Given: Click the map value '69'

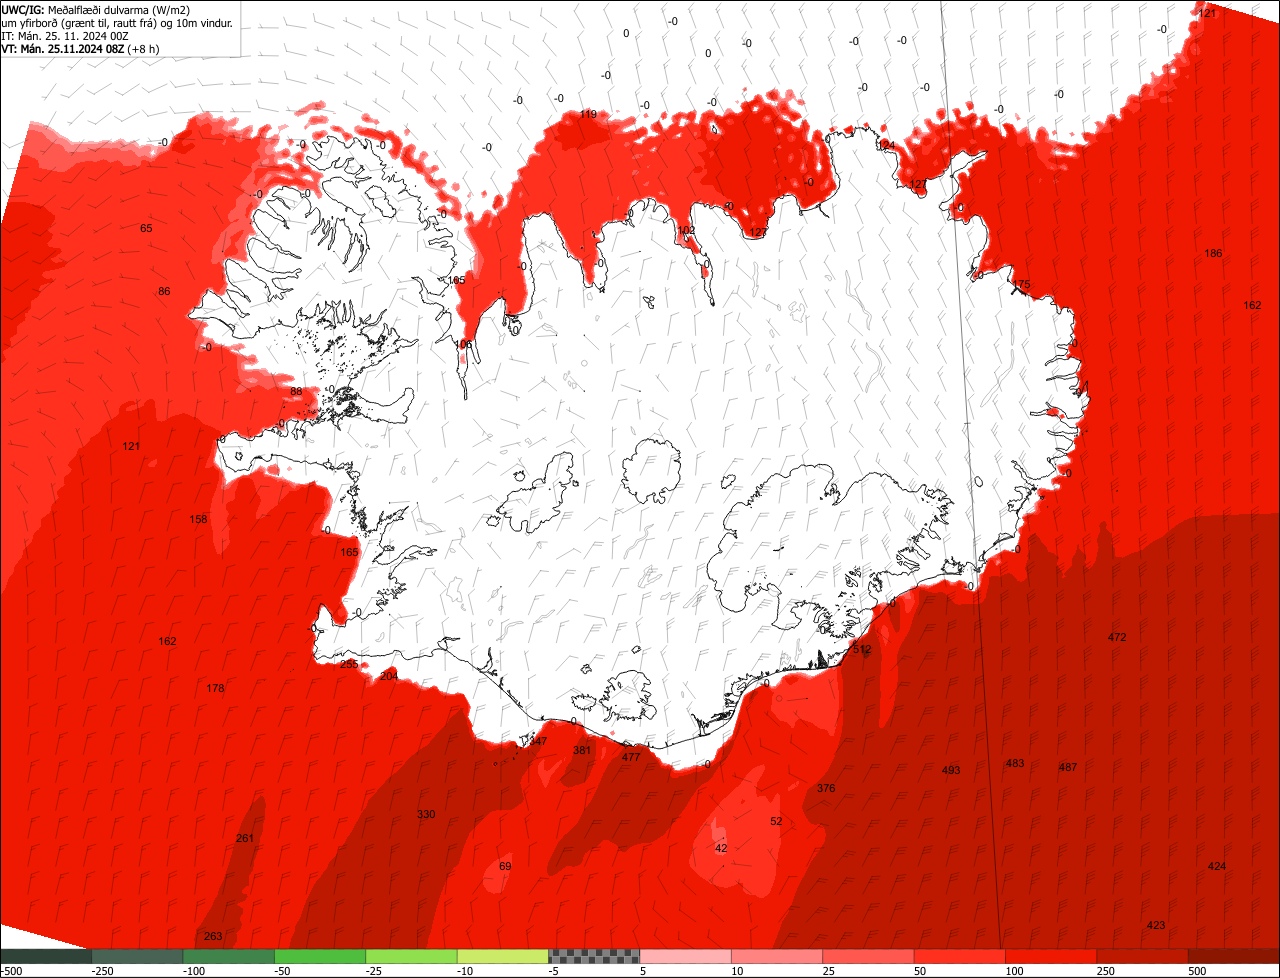Looking at the screenshot, I should (x=505, y=865).
